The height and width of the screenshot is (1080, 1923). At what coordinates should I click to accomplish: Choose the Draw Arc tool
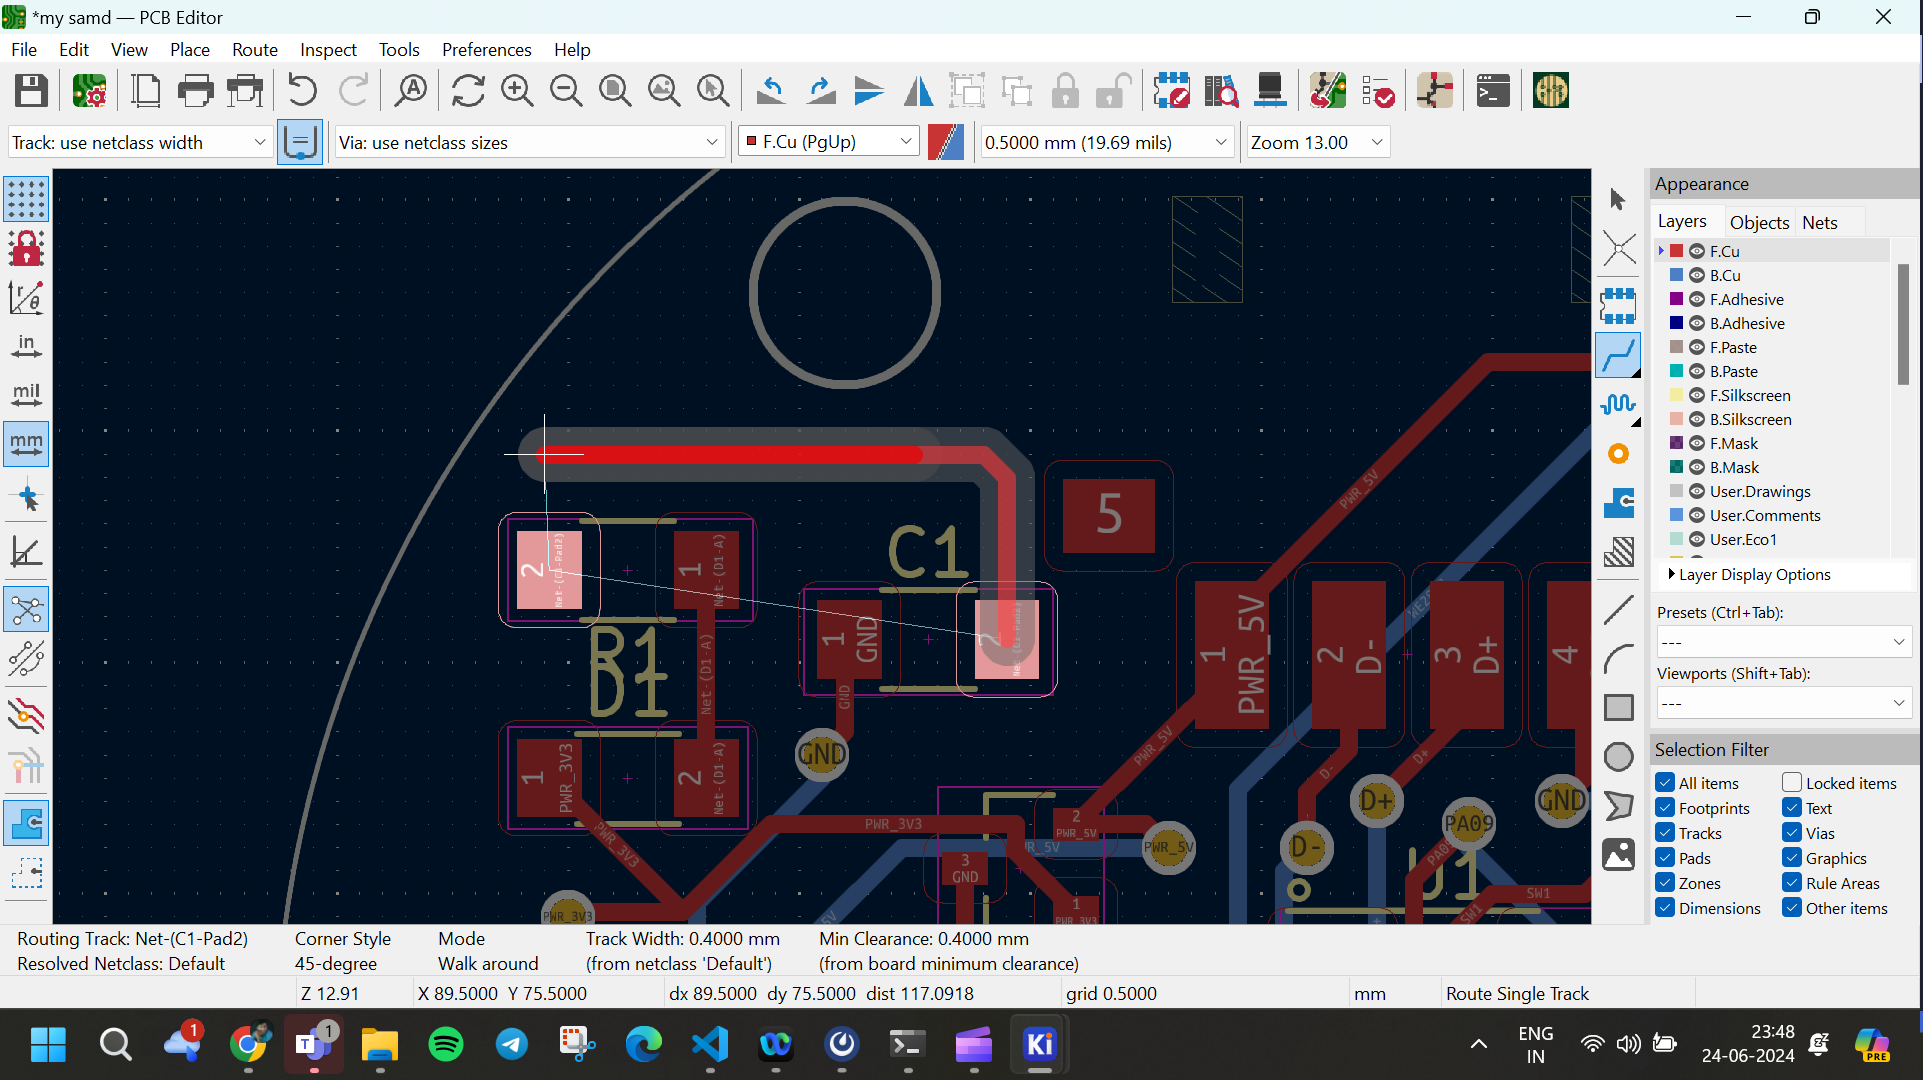(x=1618, y=658)
